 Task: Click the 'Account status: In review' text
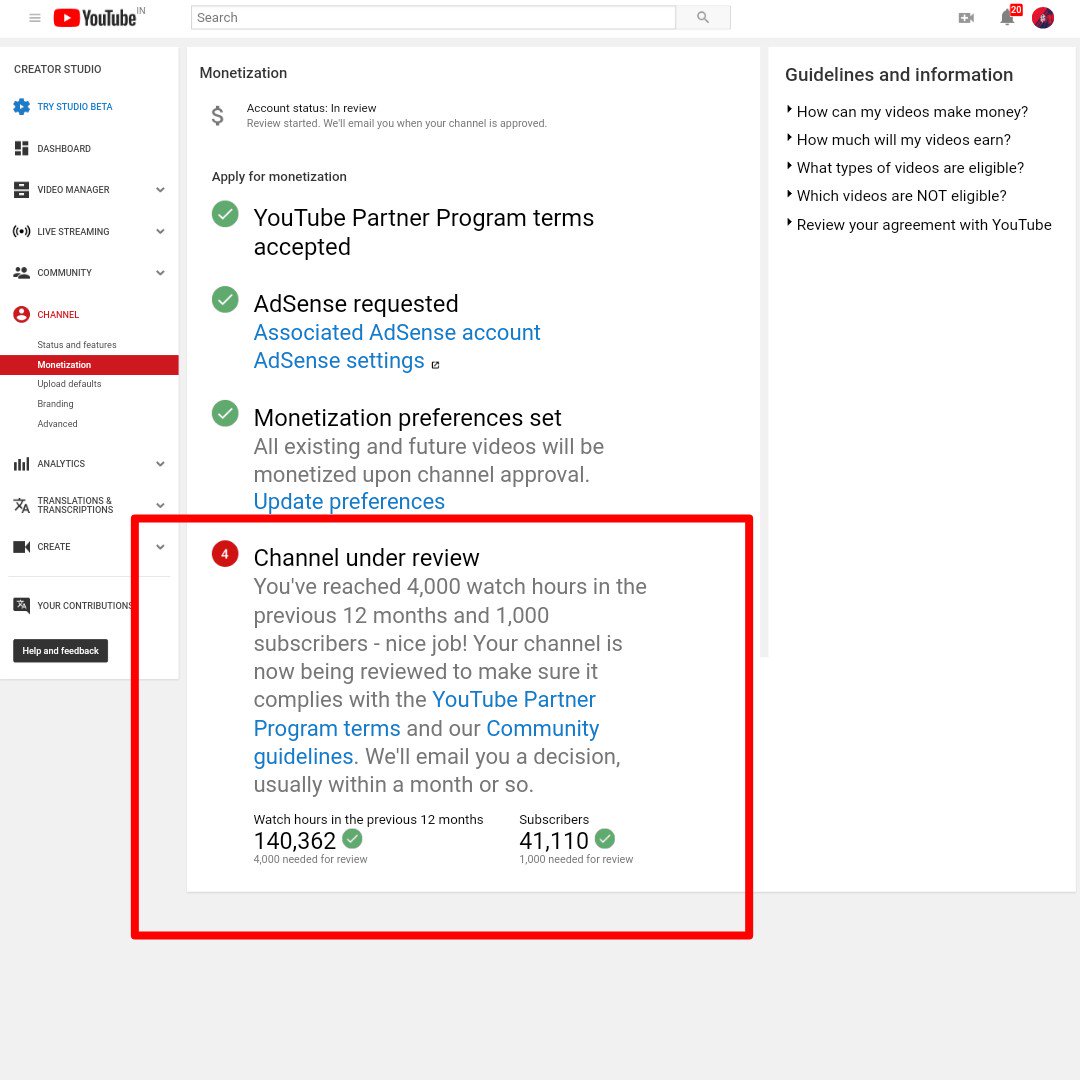click(311, 108)
